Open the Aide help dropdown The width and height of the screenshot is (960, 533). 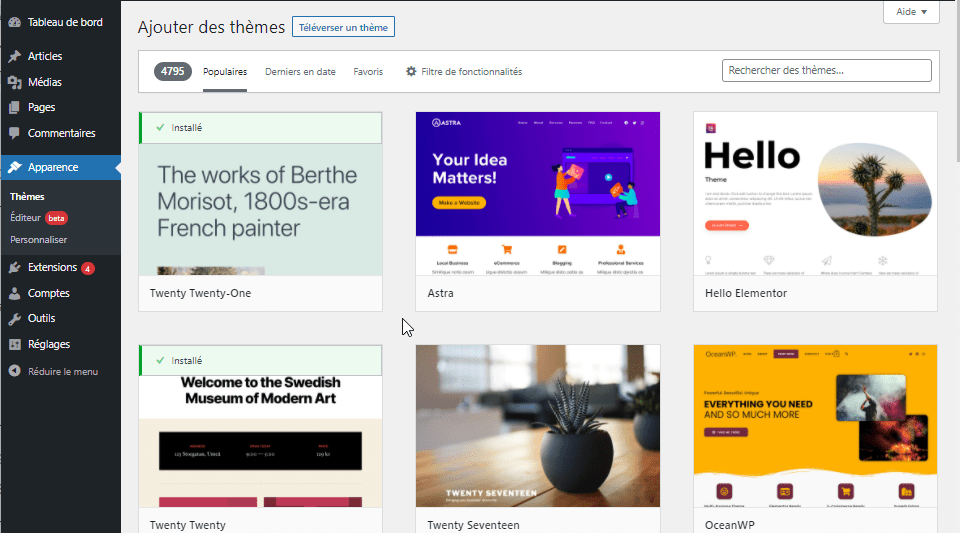click(911, 12)
